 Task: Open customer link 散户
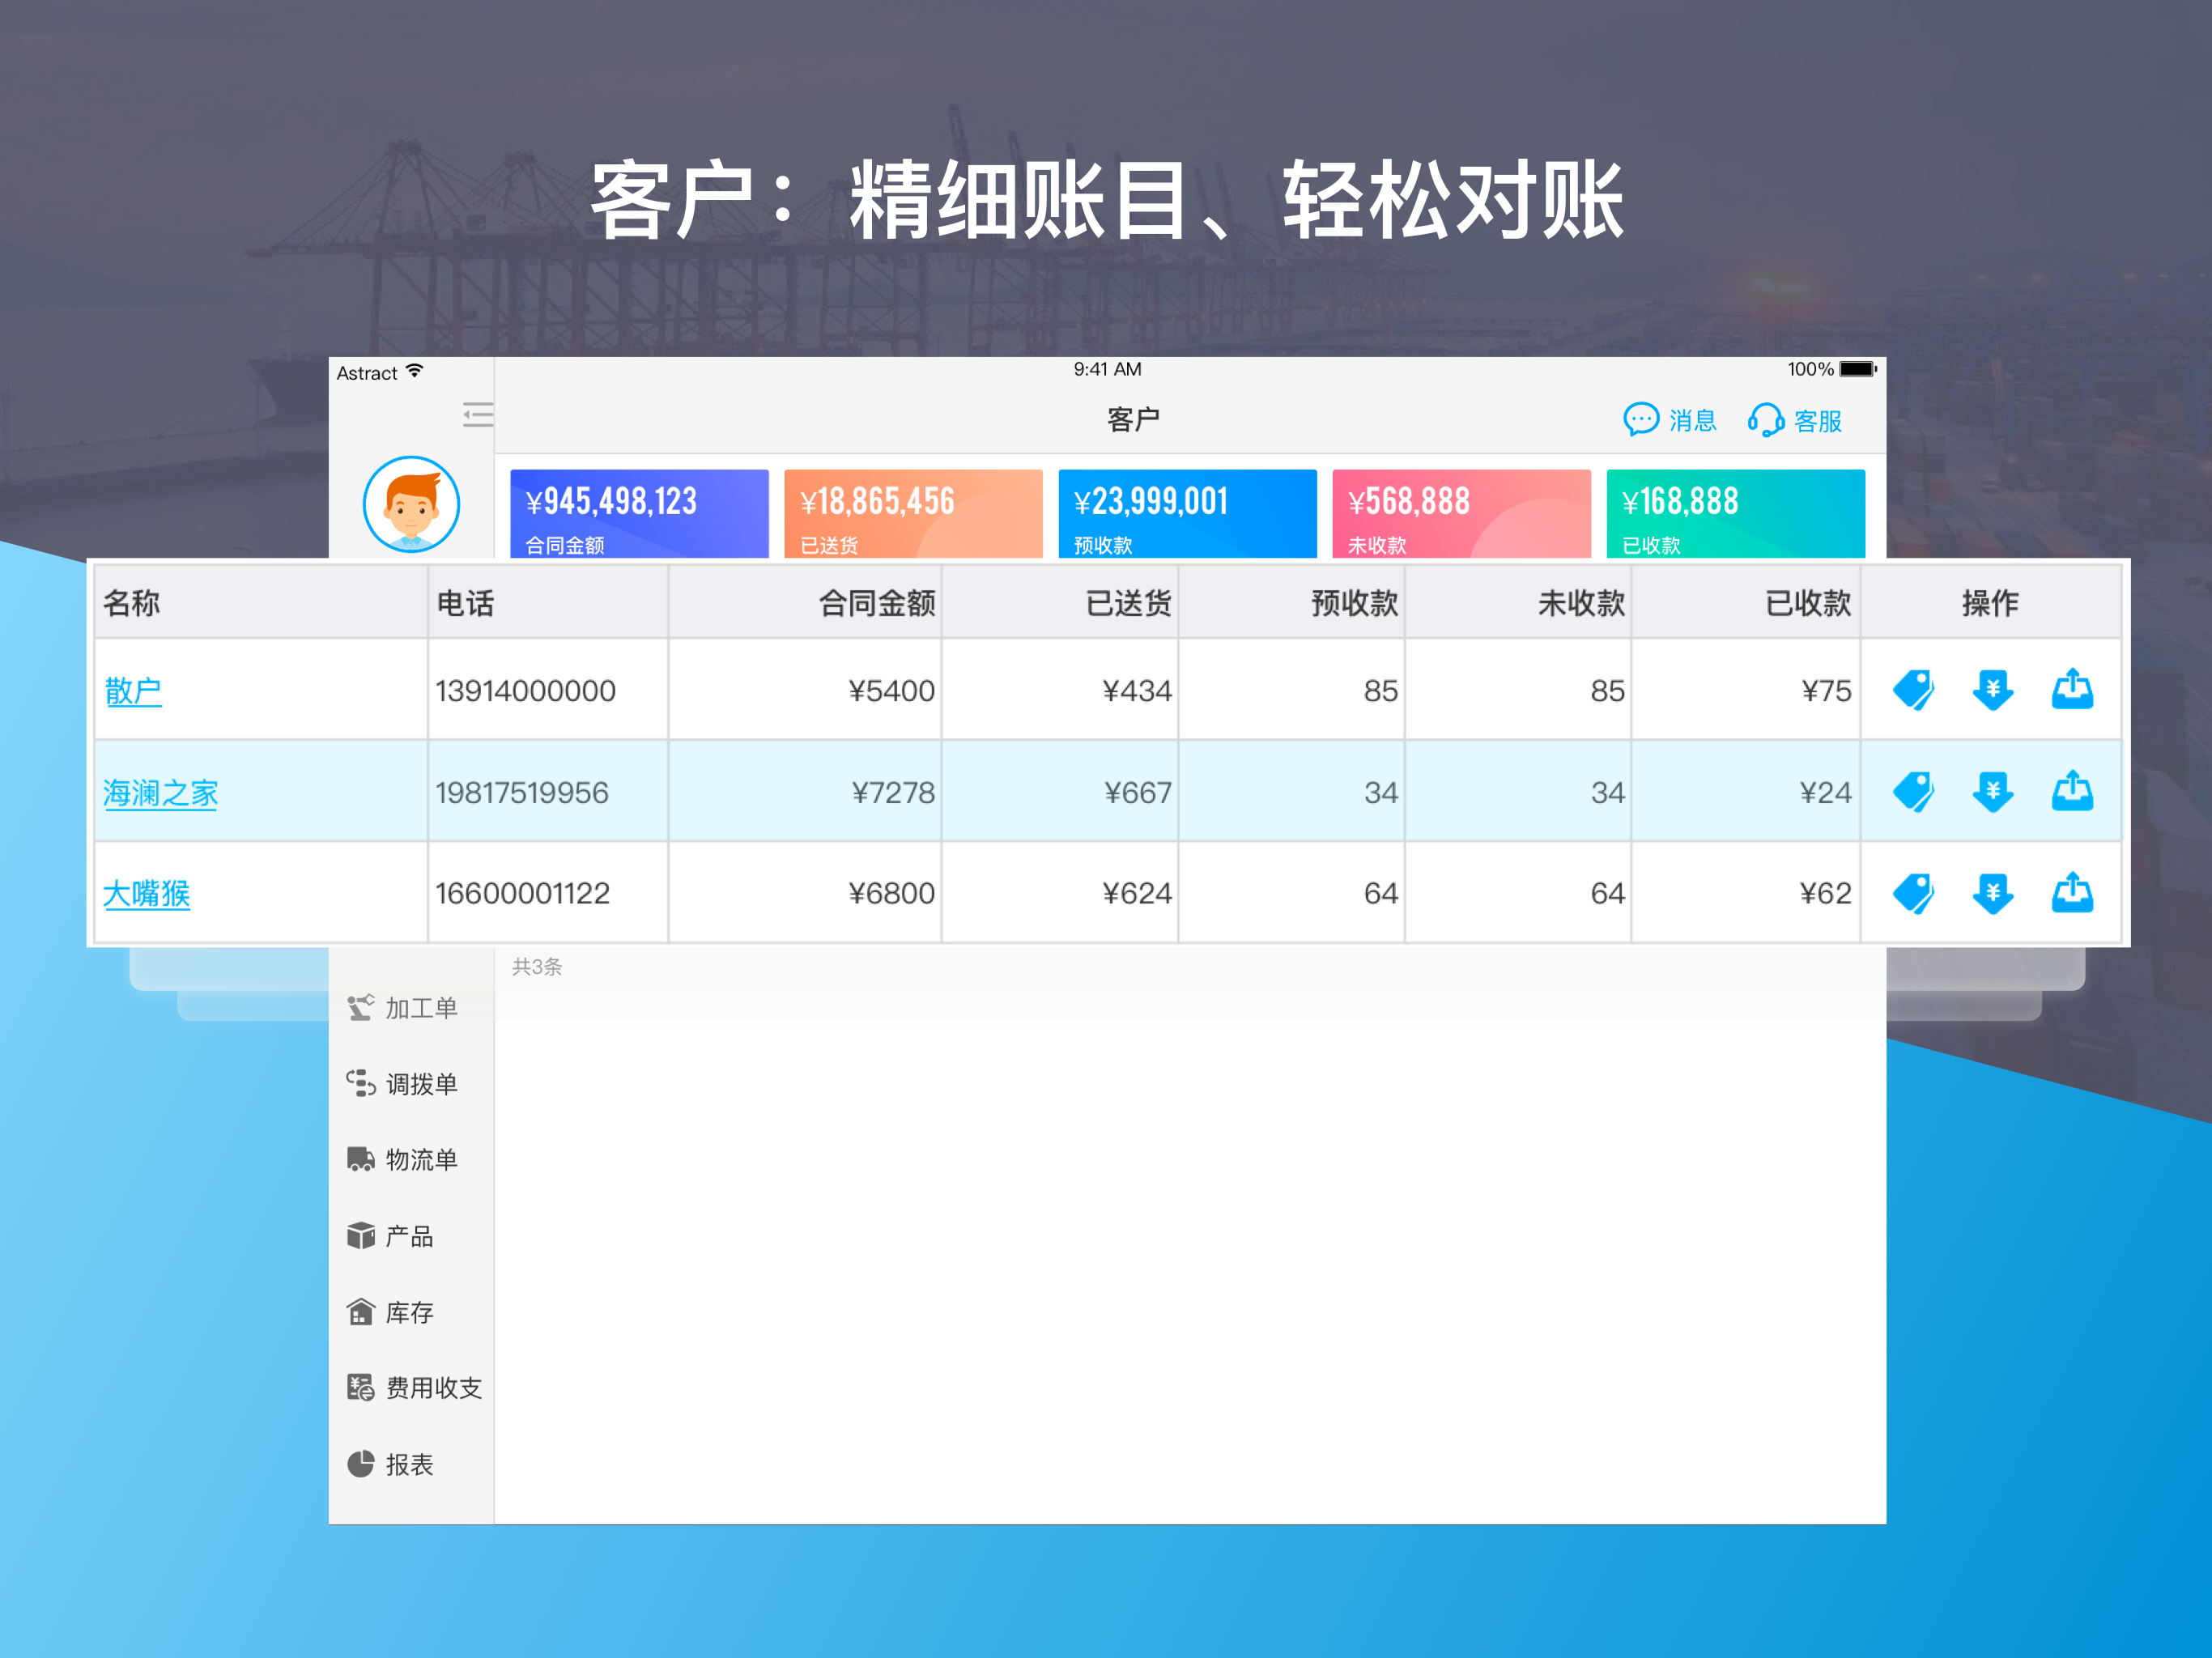133,690
